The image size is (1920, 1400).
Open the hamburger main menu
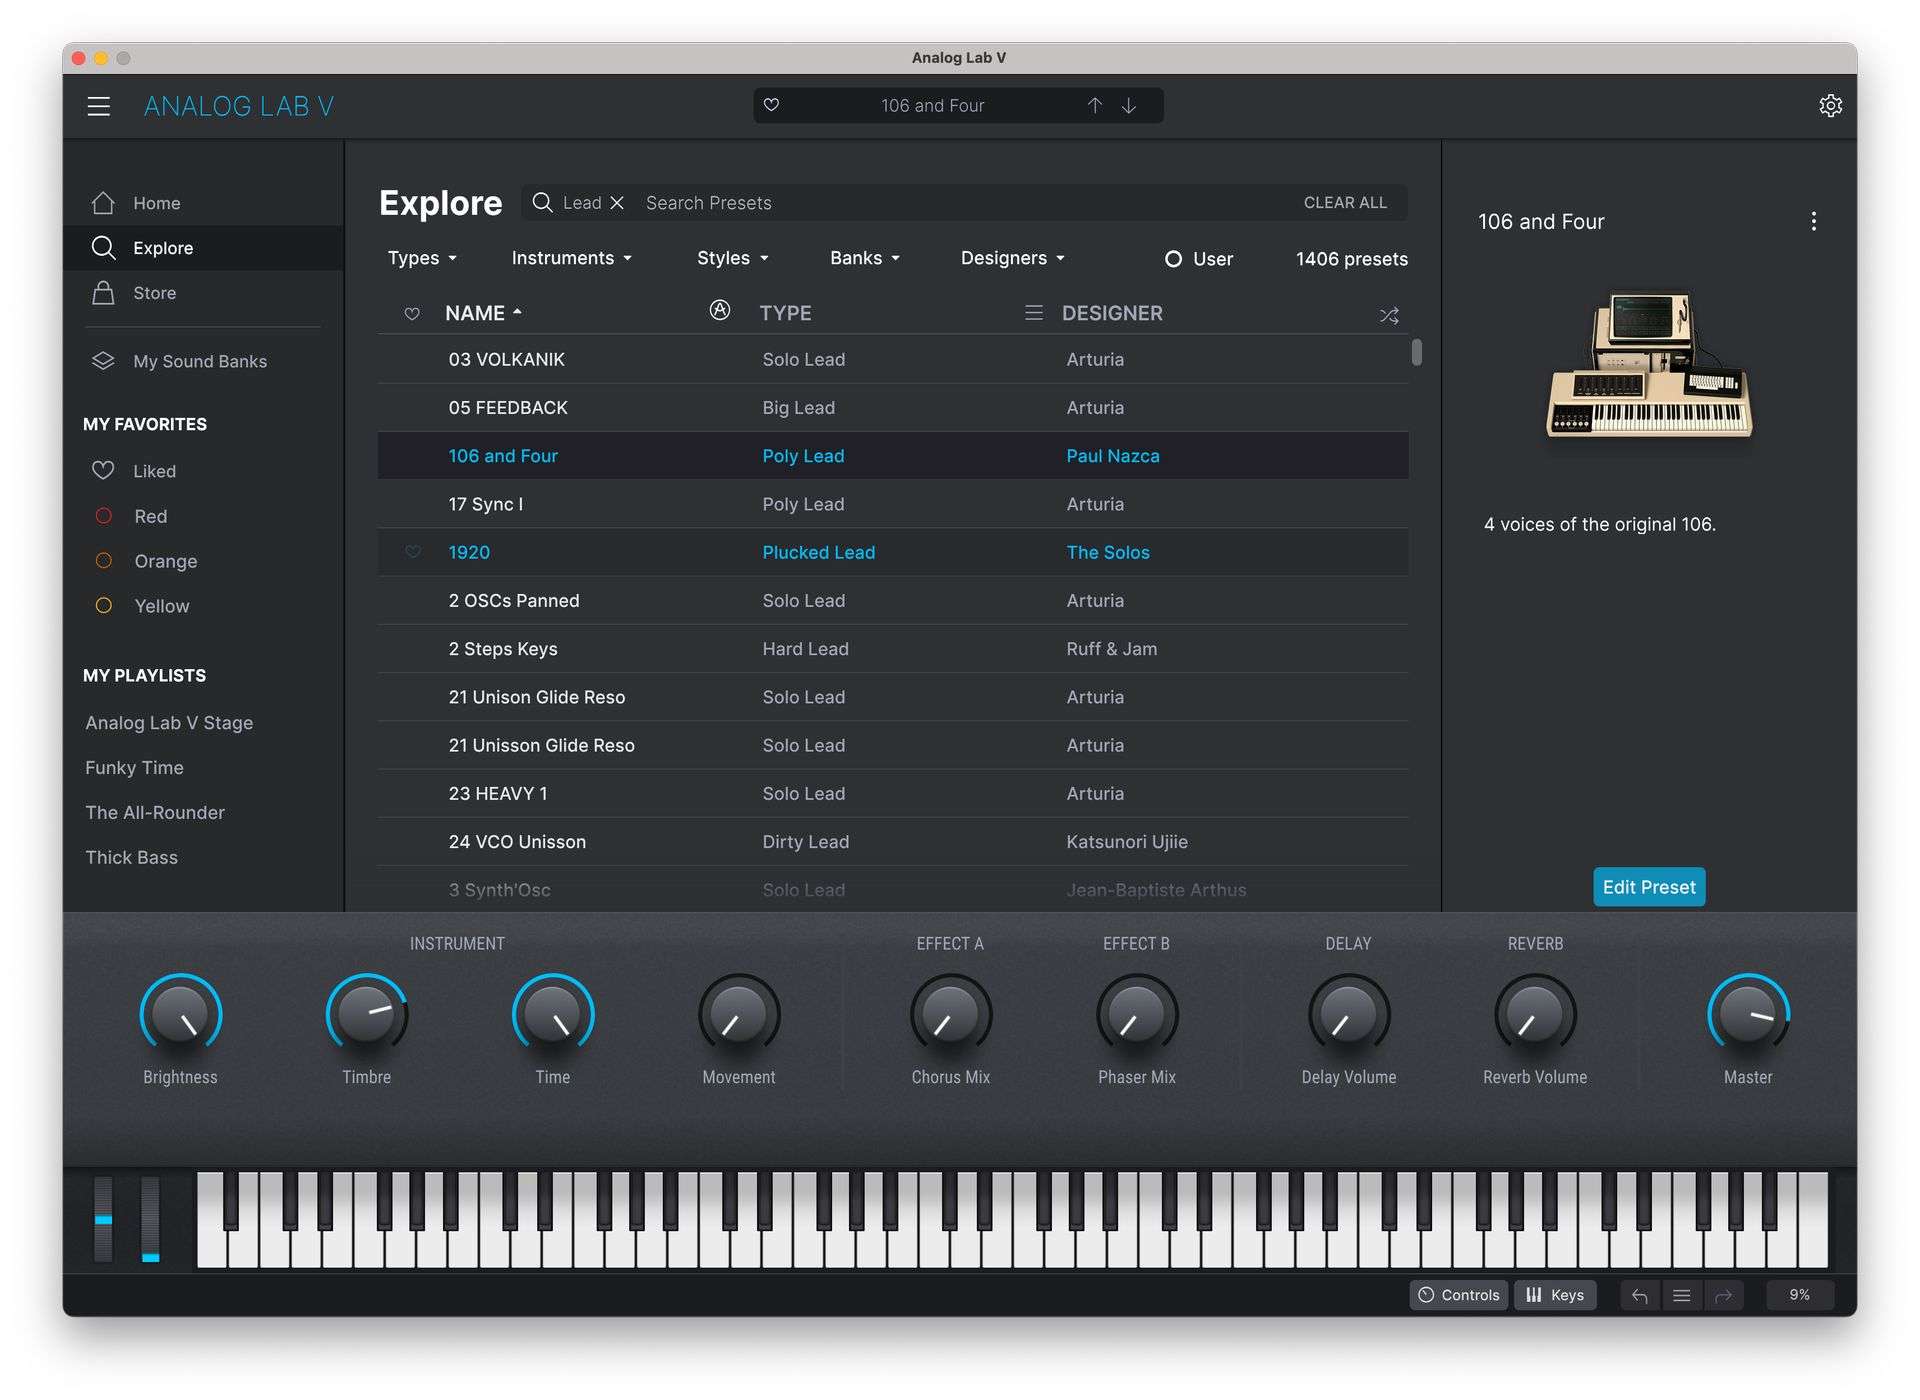click(x=98, y=106)
